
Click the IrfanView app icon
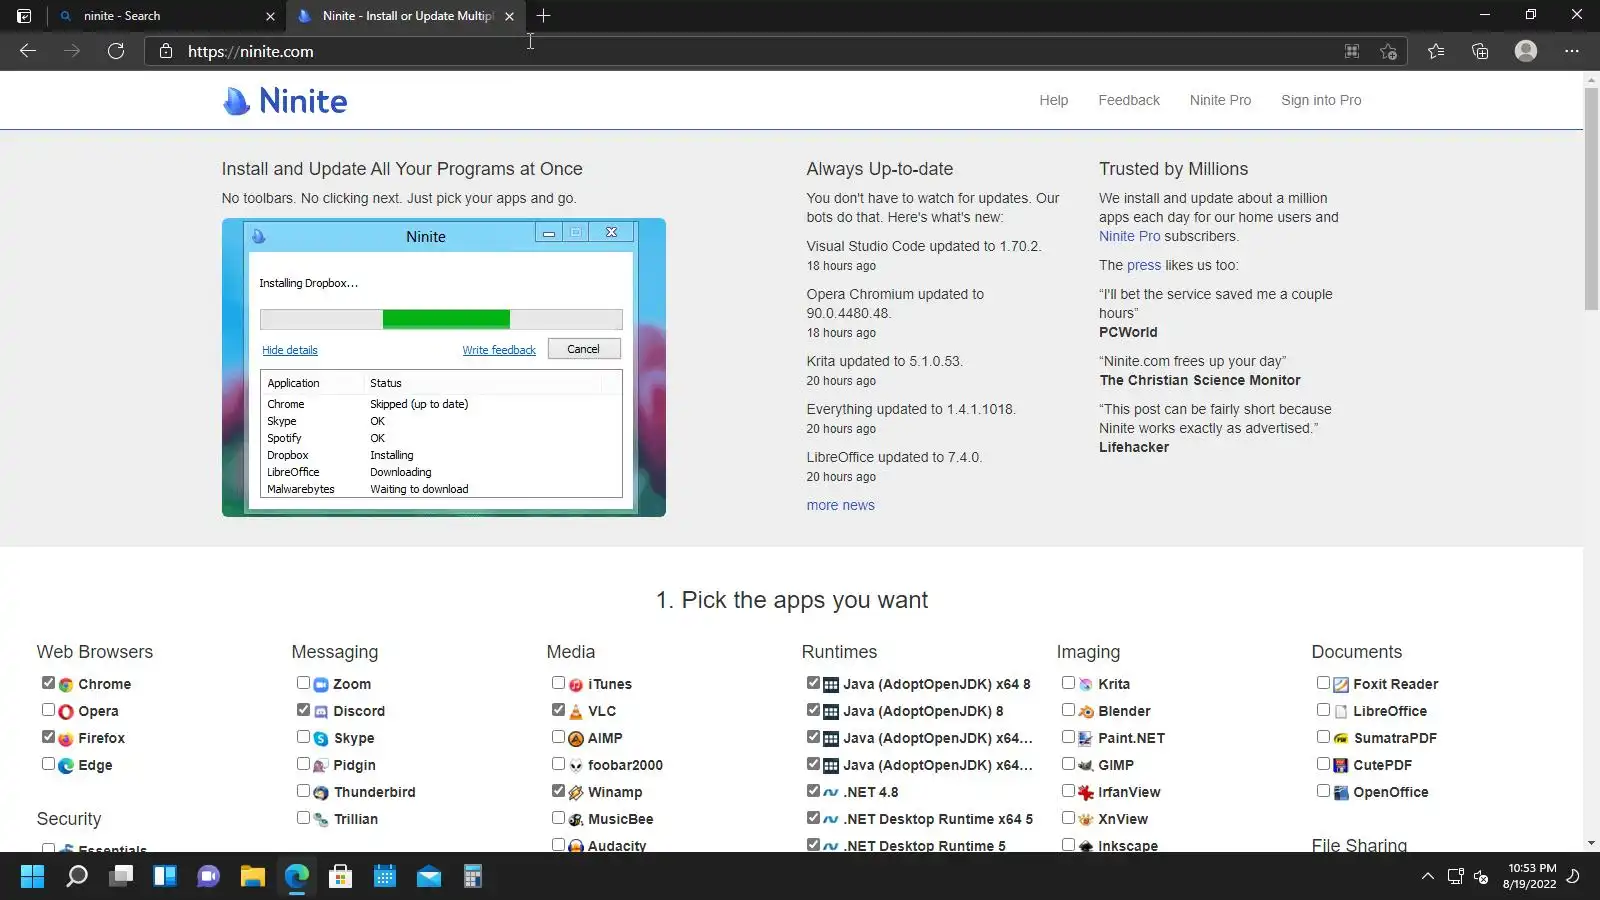pos(1086,793)
